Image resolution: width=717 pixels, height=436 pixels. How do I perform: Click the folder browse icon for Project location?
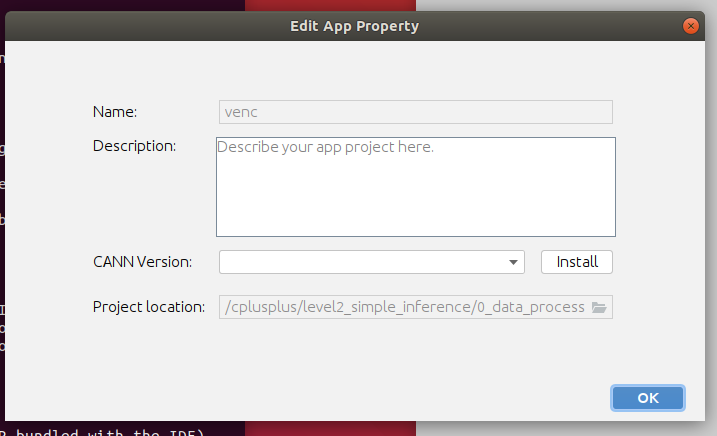tap(599, 307)
